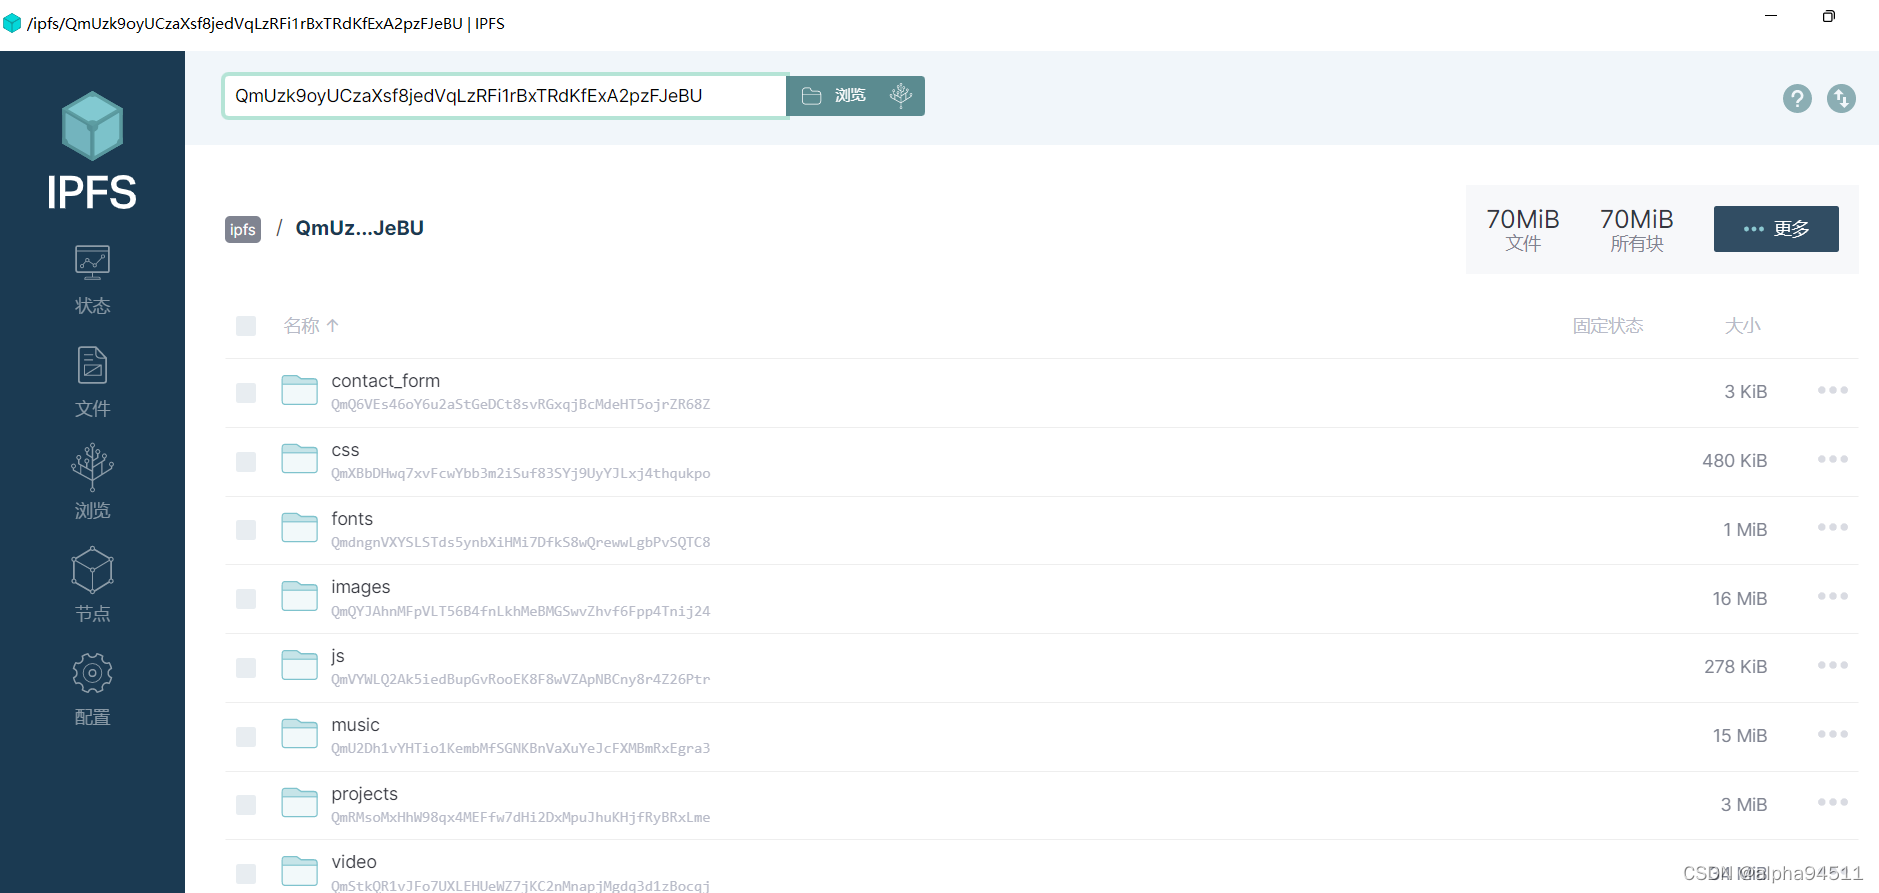This screenshot has height=893, width=1879.
Task: Open the css folder name
Action: tap(345, 450)
